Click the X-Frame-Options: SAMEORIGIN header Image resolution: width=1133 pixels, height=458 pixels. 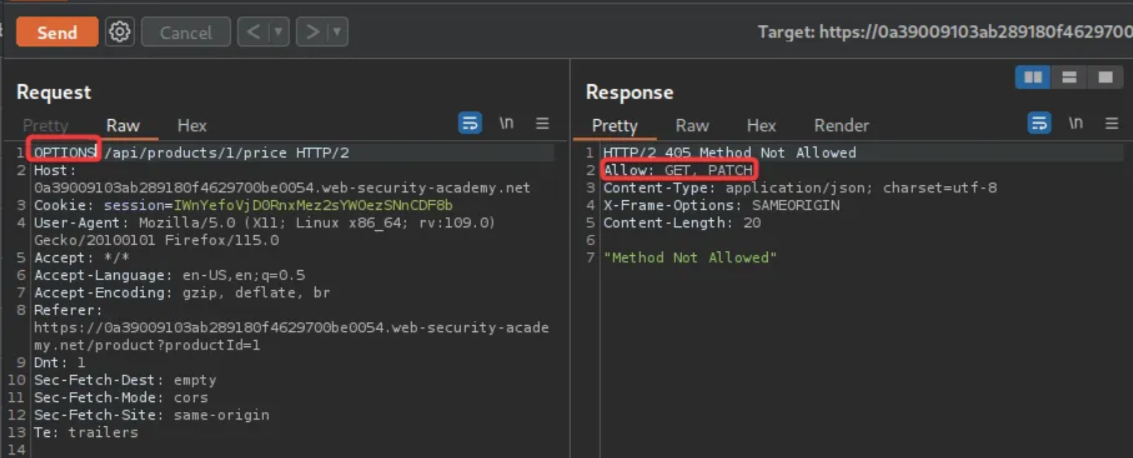(x=721, y=205)
